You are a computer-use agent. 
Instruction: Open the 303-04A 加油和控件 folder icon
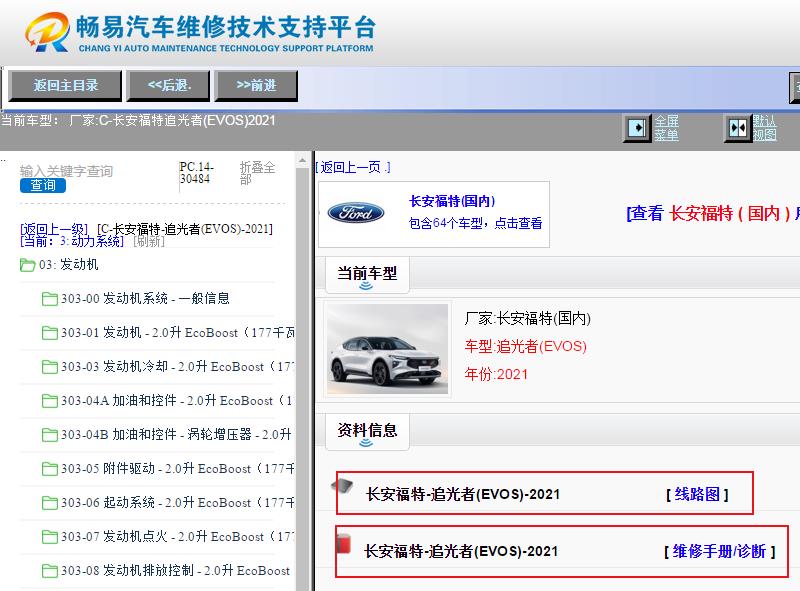49,401
